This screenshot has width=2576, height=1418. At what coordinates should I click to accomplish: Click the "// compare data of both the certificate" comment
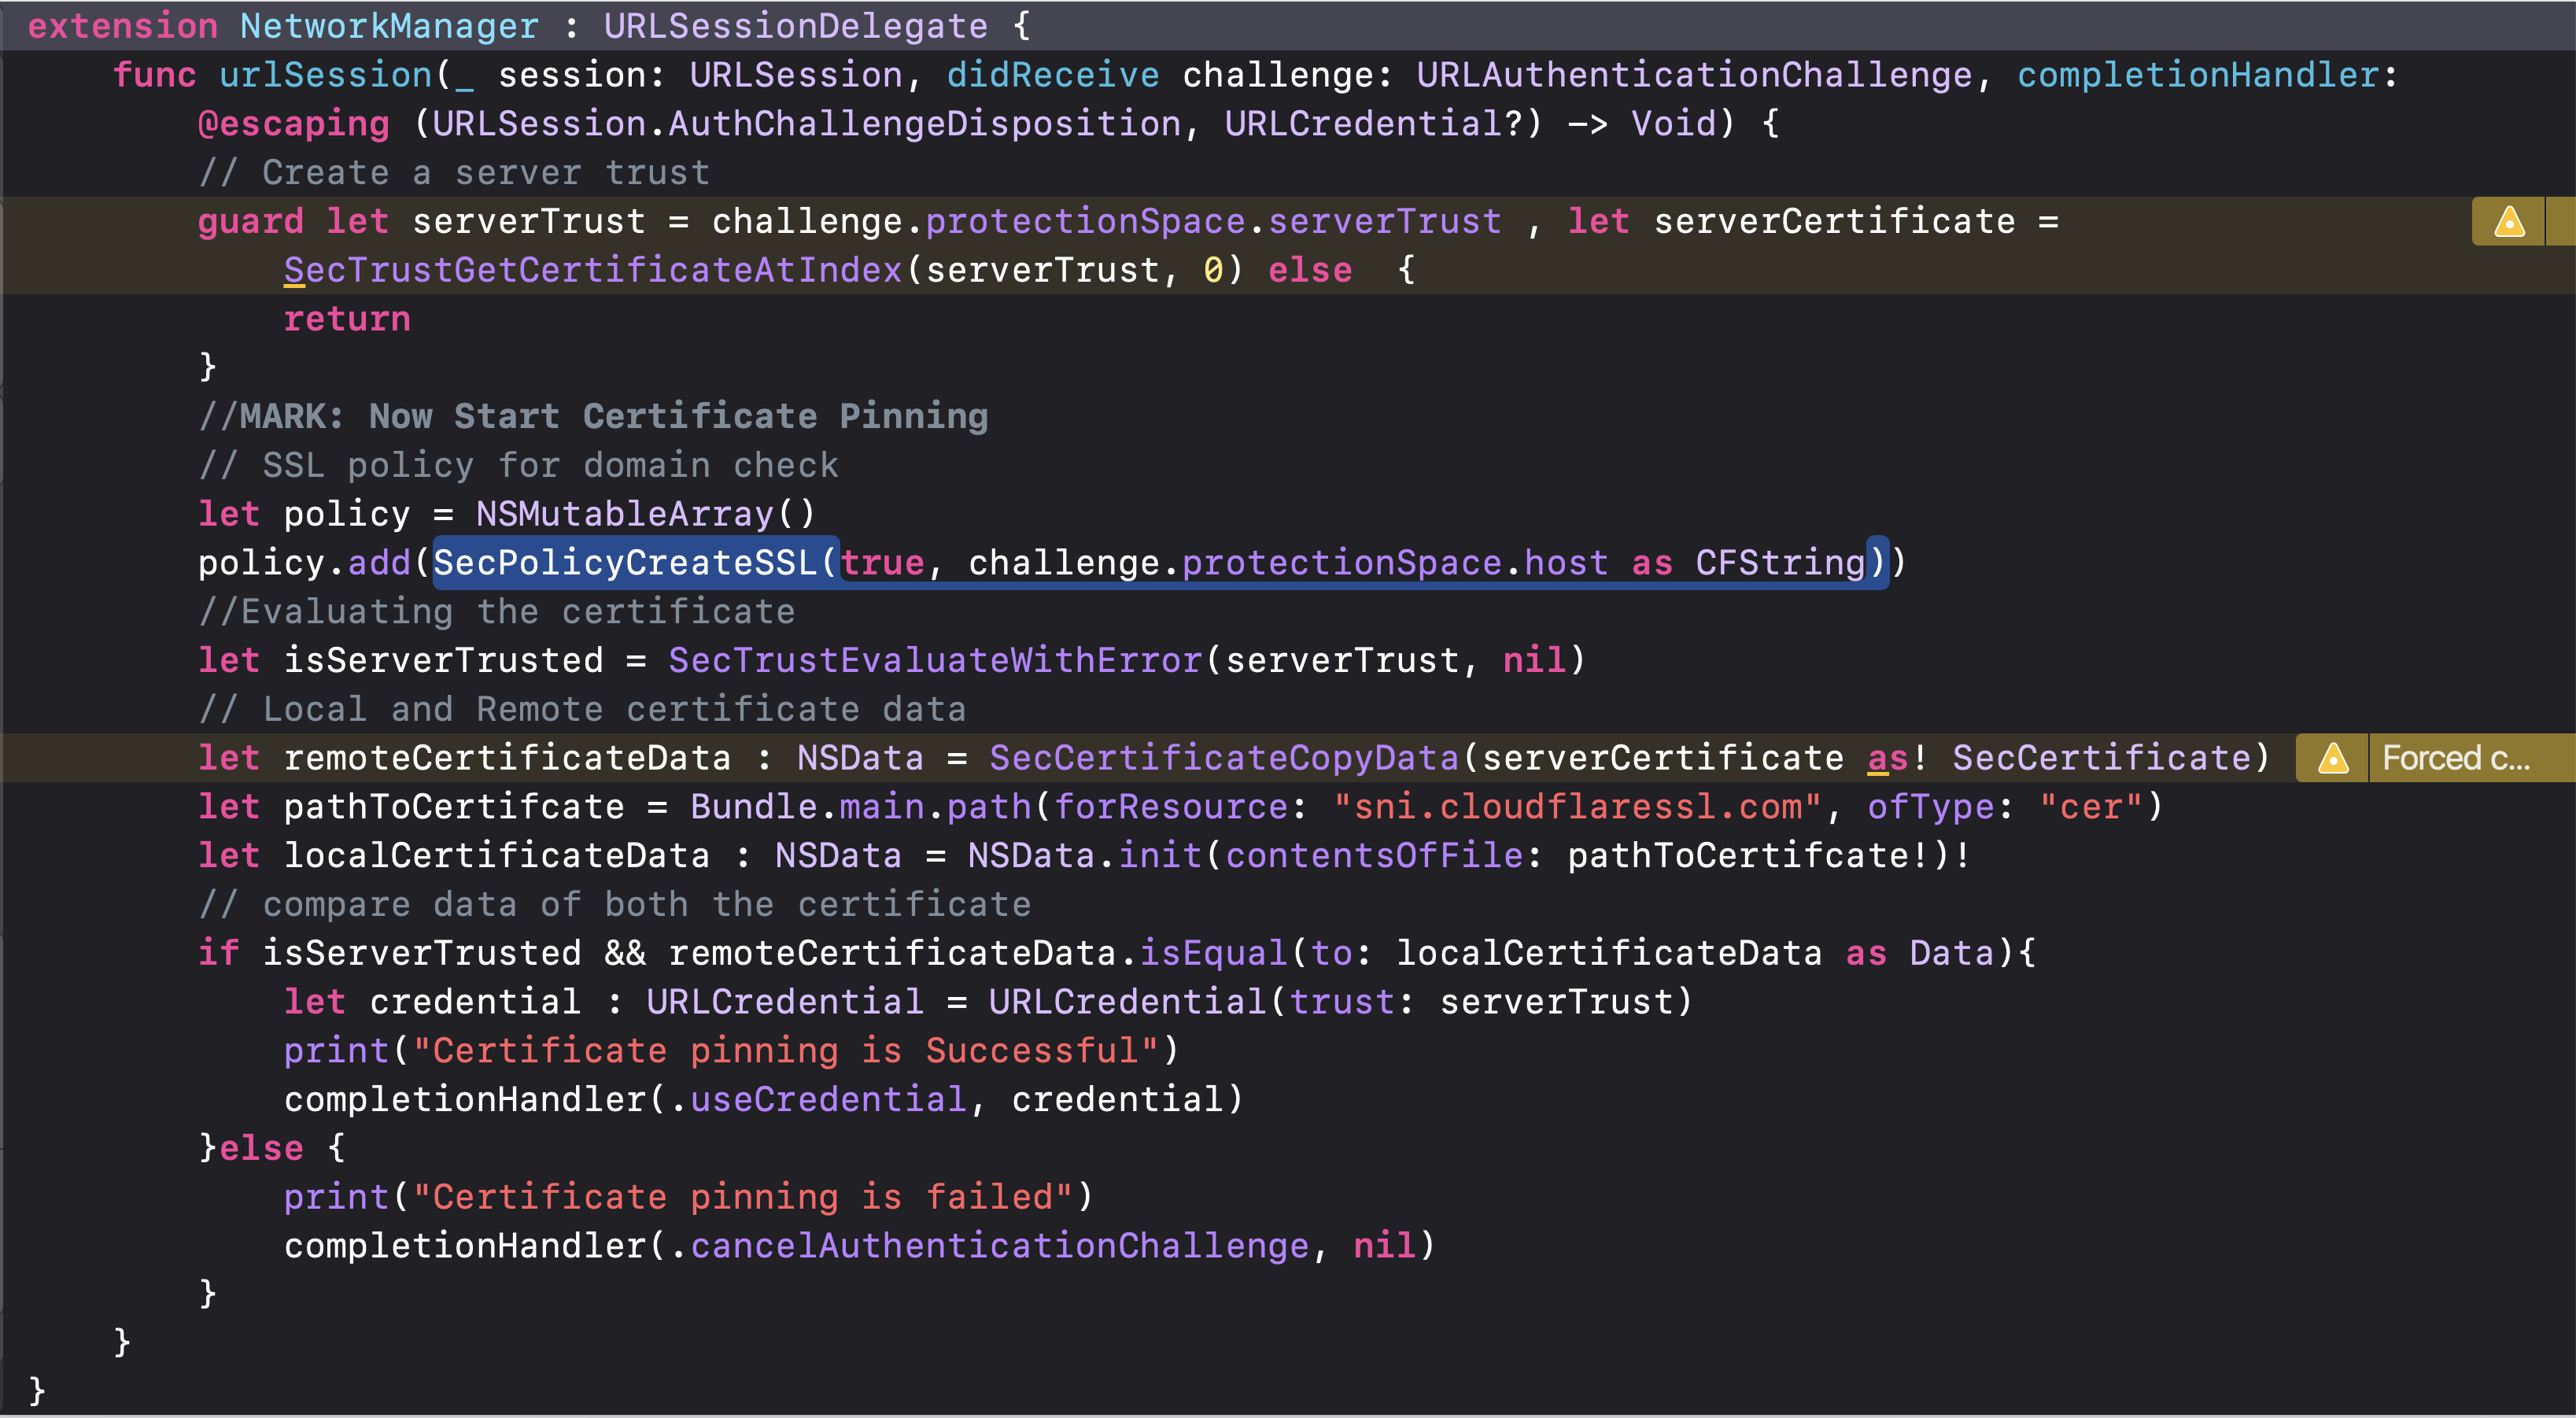coord(614,904)
